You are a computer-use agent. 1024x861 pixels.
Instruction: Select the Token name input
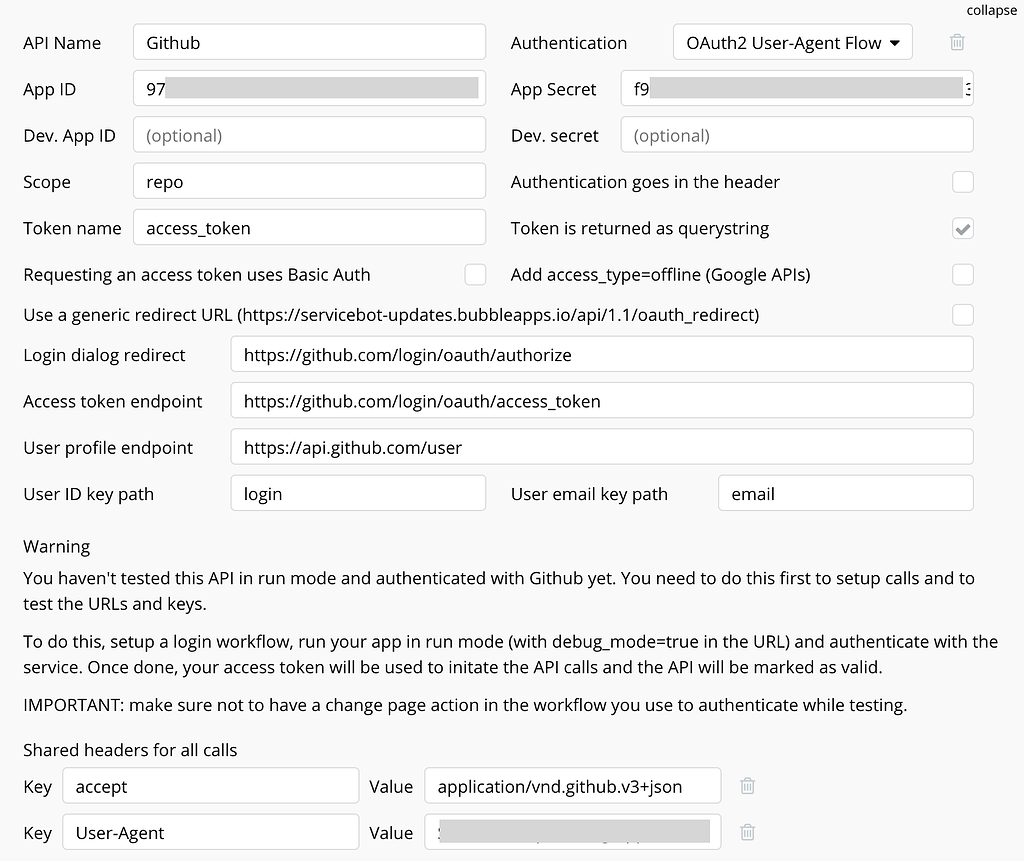pyautogui.click(x=309, y=227)
